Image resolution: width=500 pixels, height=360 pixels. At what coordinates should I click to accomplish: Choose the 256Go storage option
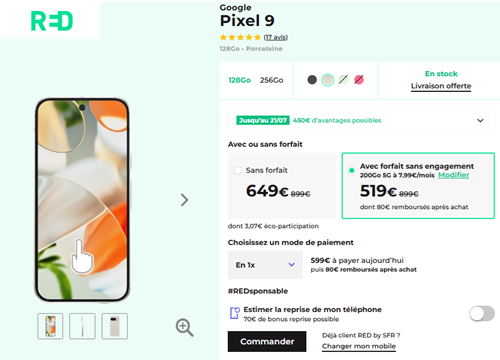[x=272, y=80]
